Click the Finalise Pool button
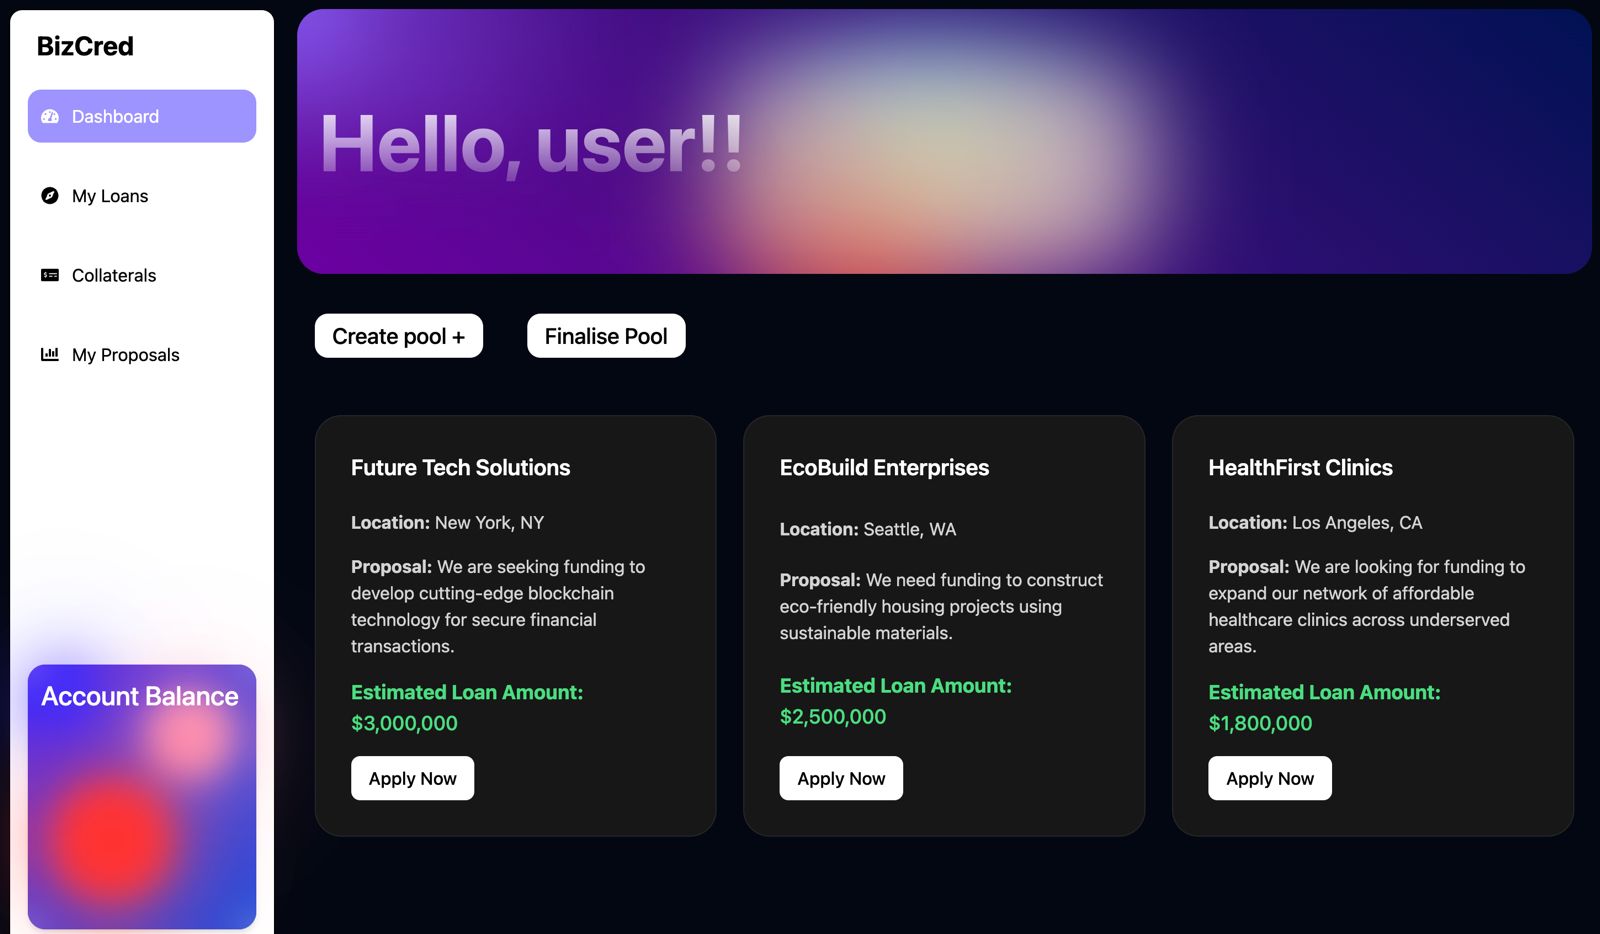The image size is (1600, 934). point(606,336)
